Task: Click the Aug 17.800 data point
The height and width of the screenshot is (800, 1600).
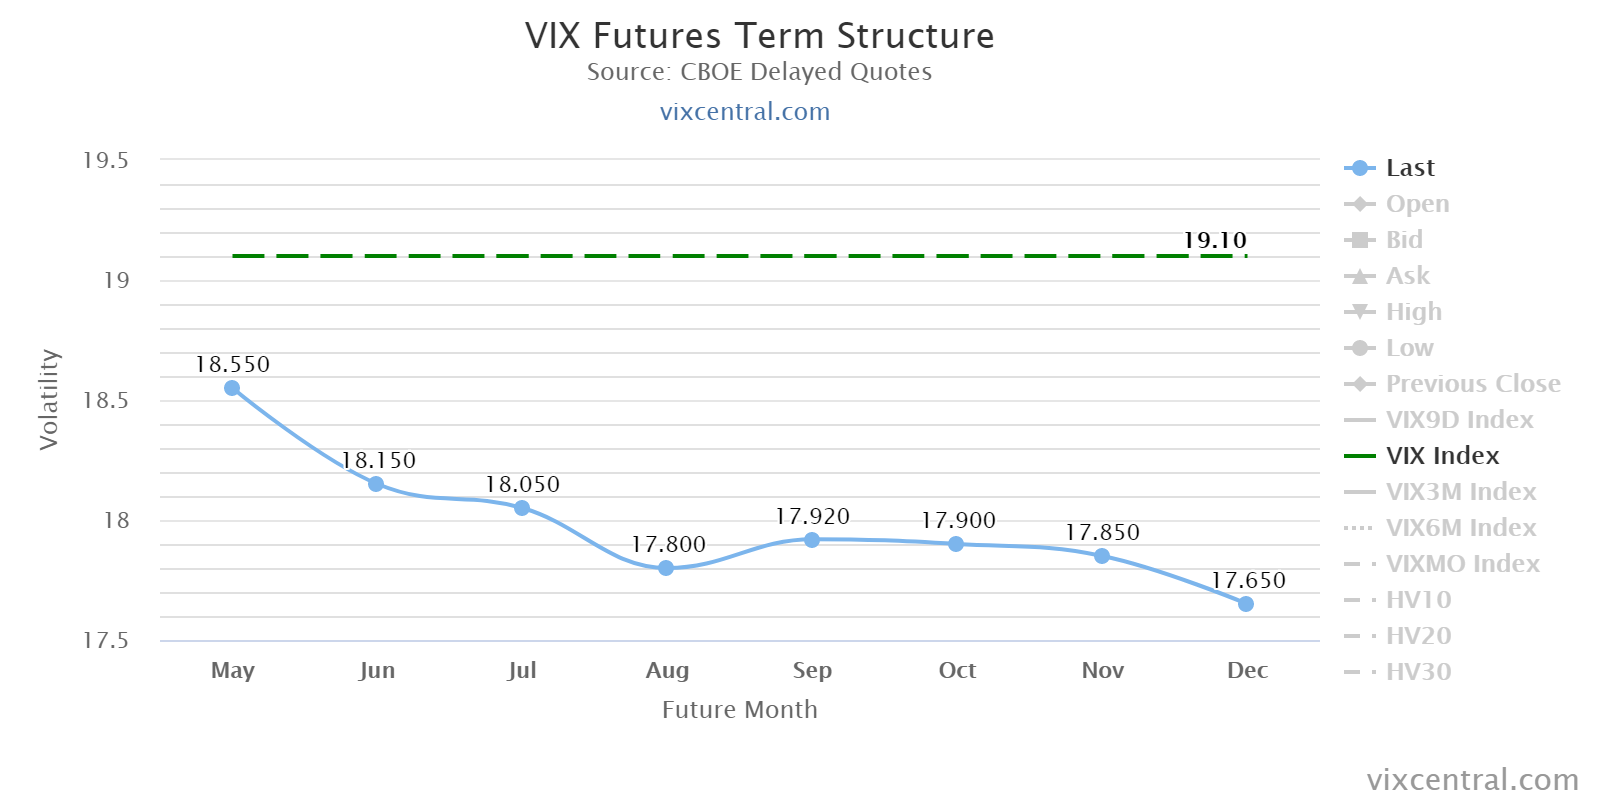Action: 666,568
